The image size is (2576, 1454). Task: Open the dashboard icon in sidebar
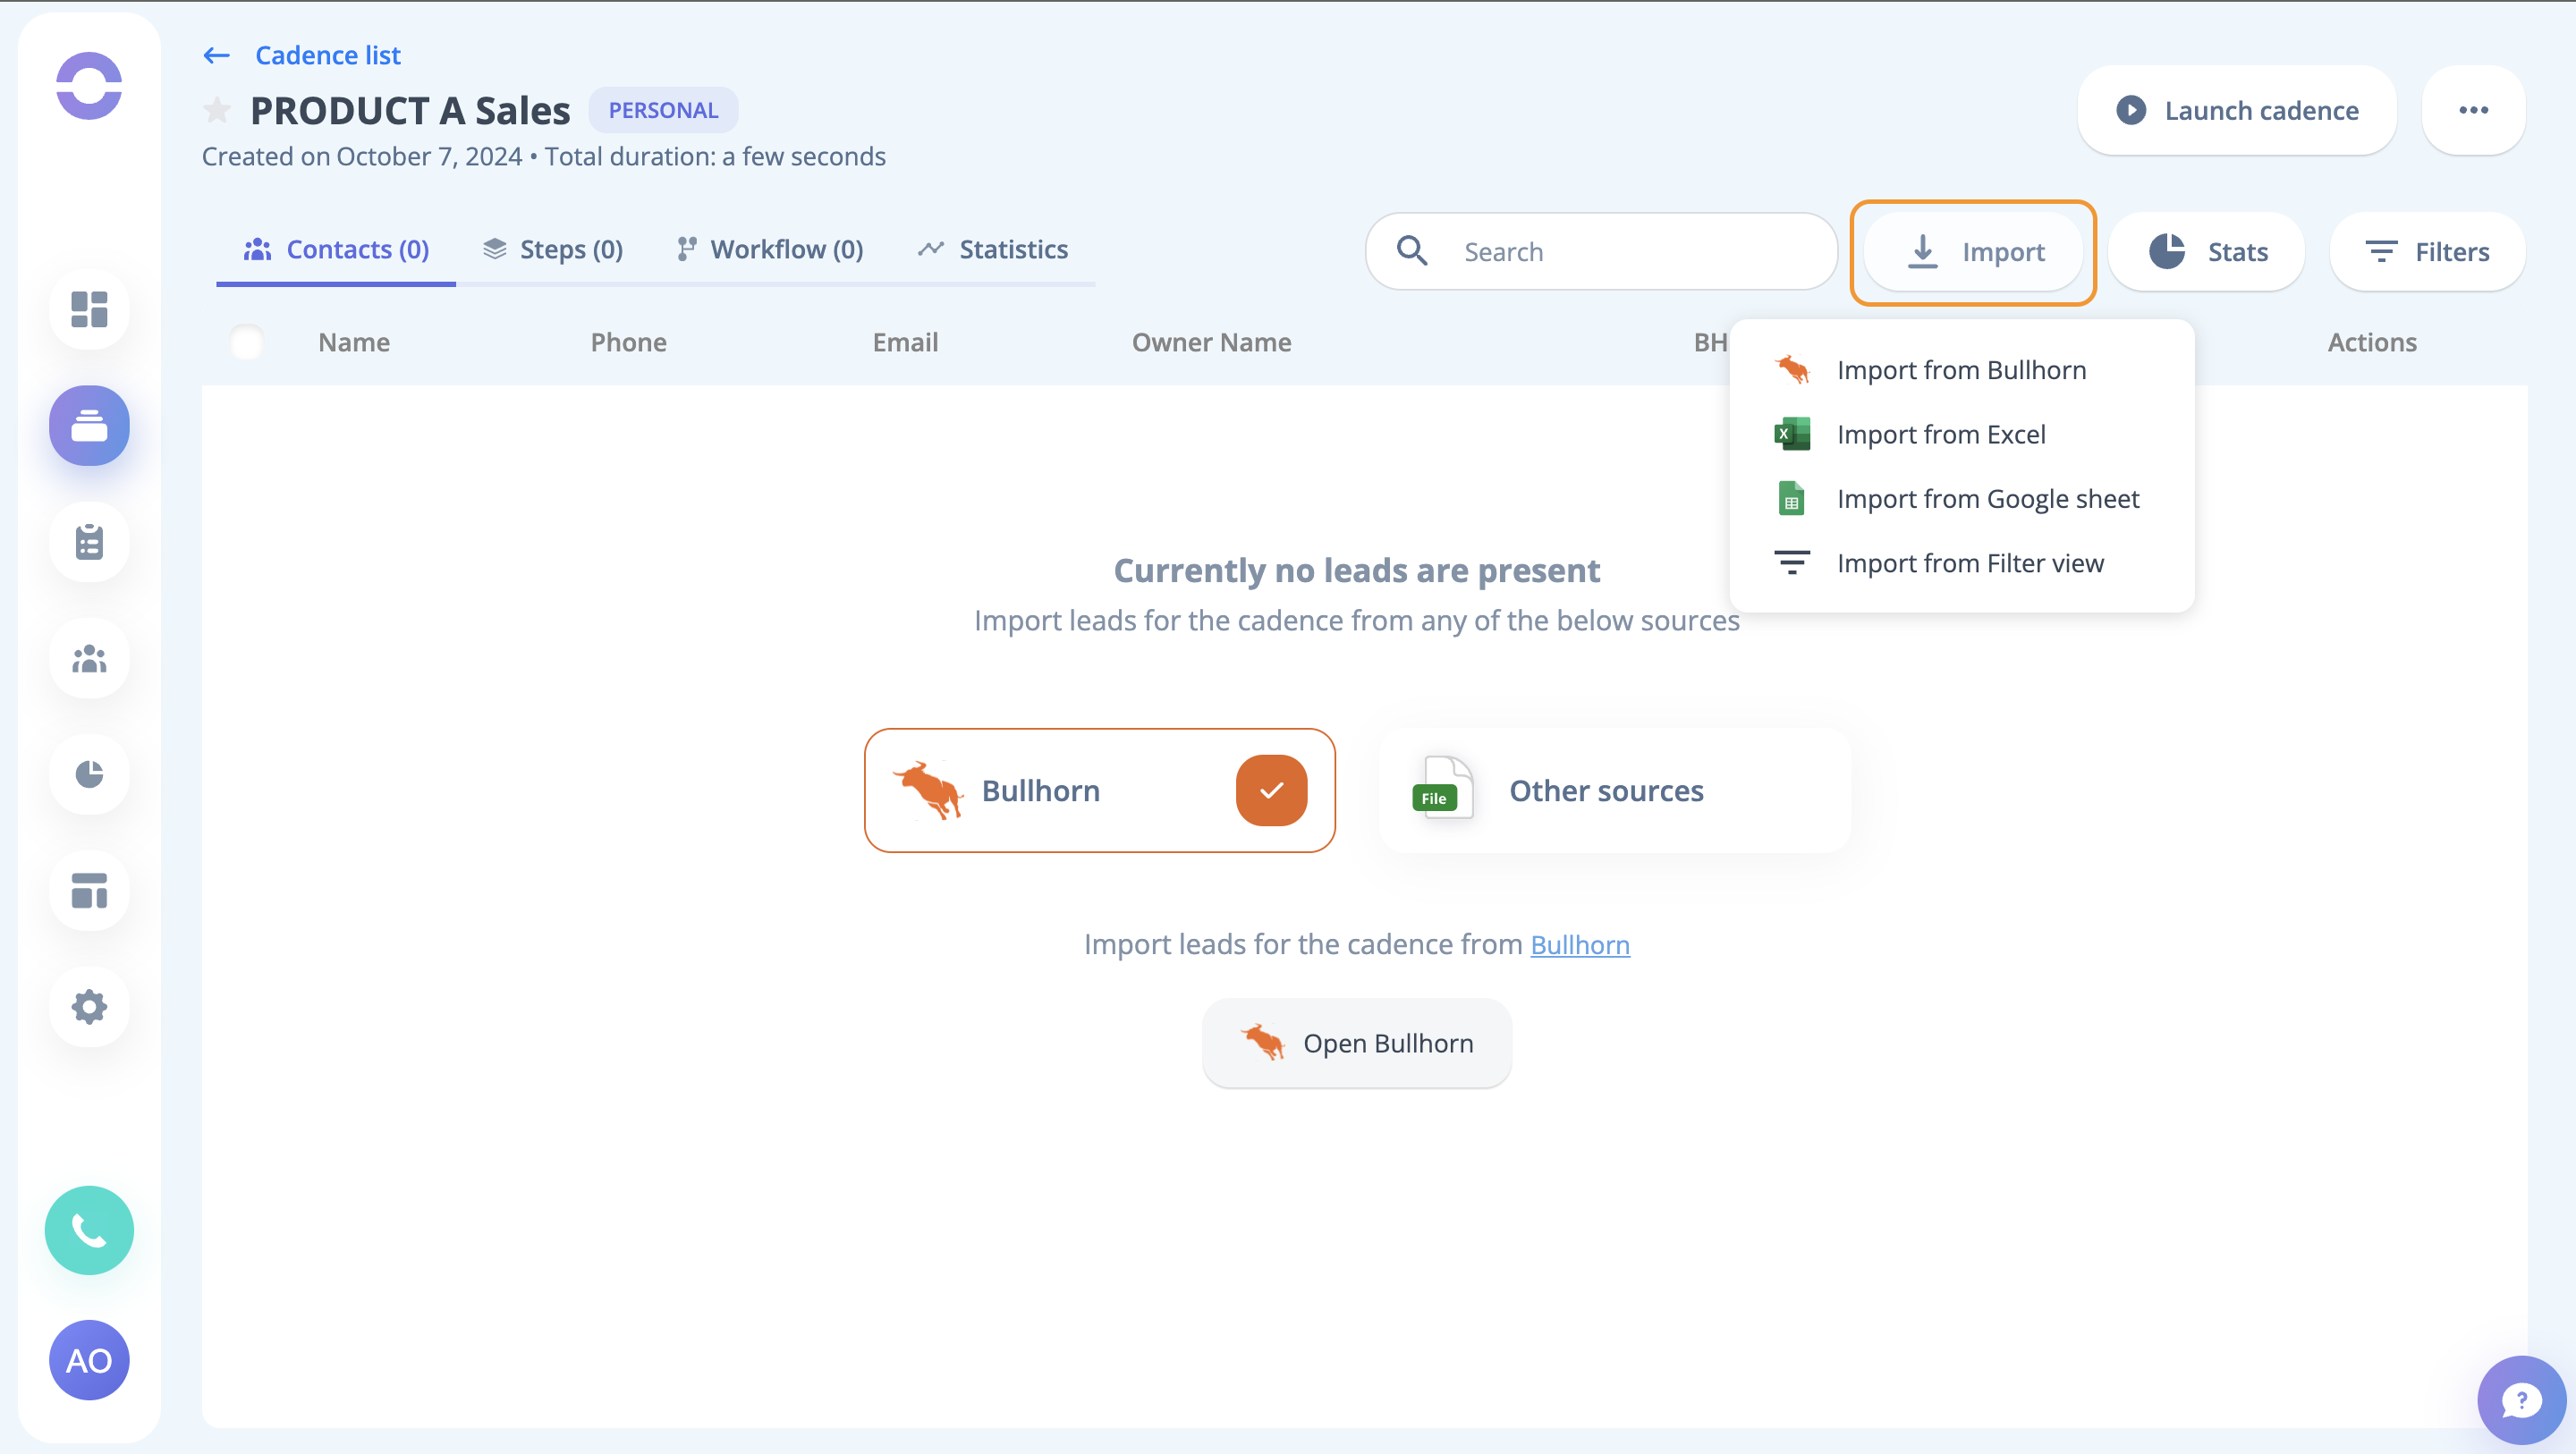pos(89,309)
